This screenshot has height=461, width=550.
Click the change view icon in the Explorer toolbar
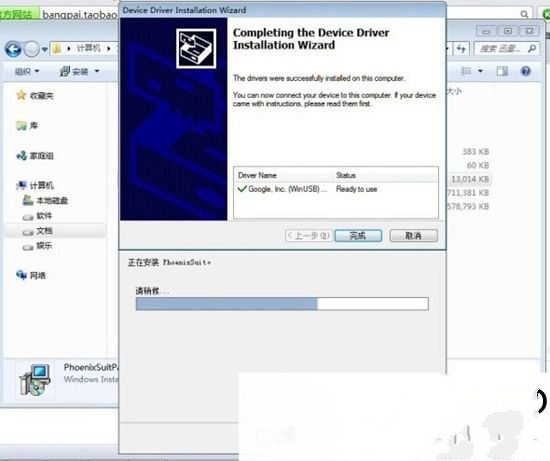466,71
